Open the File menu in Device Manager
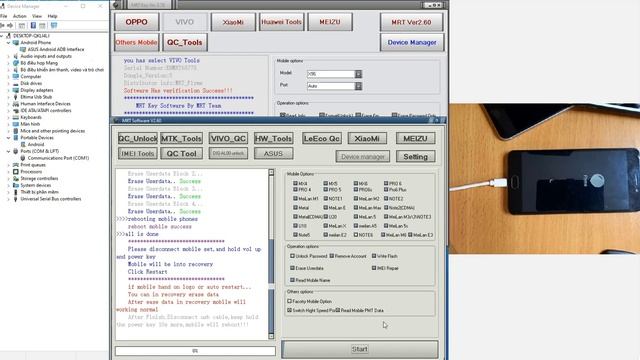Viewport: 640px width, 360px height. [4, 16]
